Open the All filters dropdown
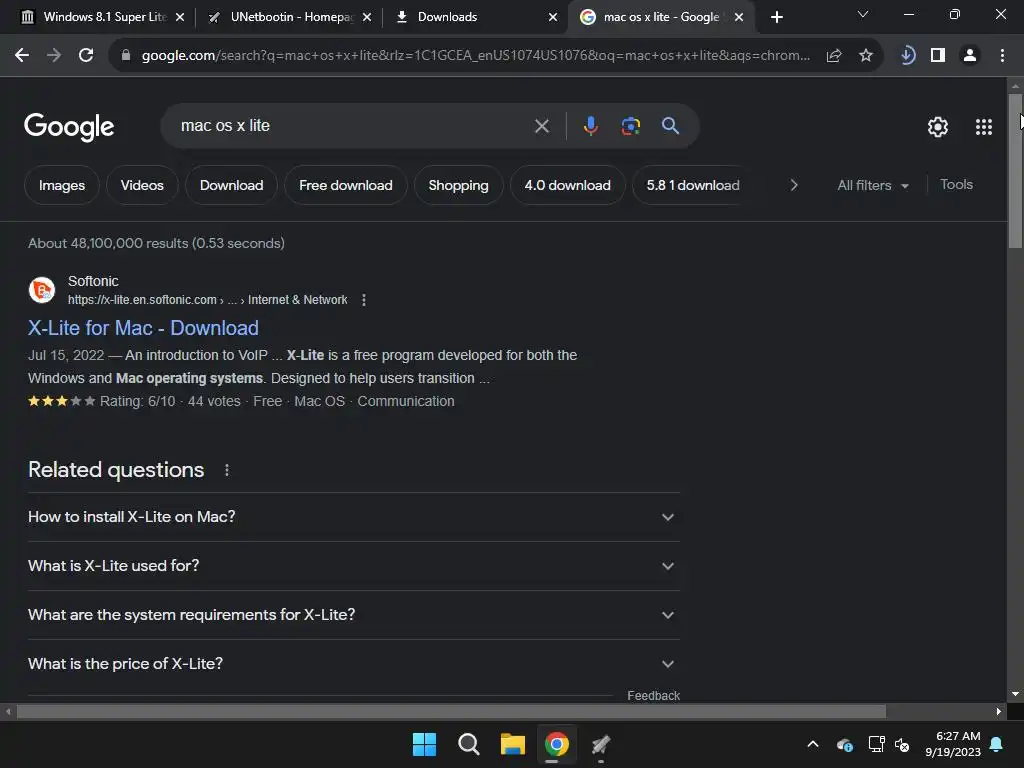Image resolution: width=1024 pixels, height=768 pixels. click(x=873, y=185)
